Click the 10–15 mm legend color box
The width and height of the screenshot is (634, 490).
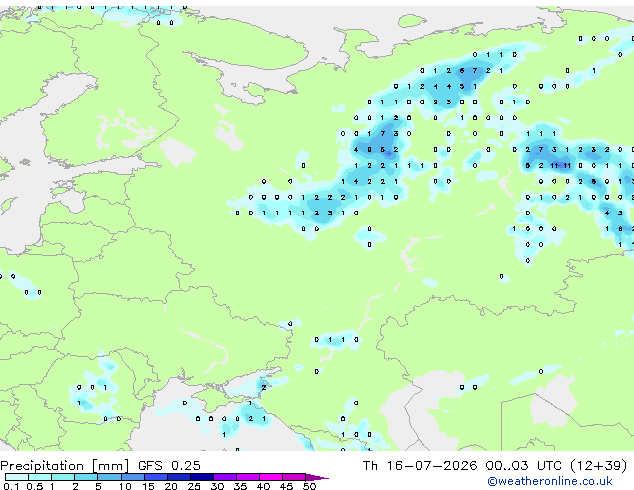(132, 477)
